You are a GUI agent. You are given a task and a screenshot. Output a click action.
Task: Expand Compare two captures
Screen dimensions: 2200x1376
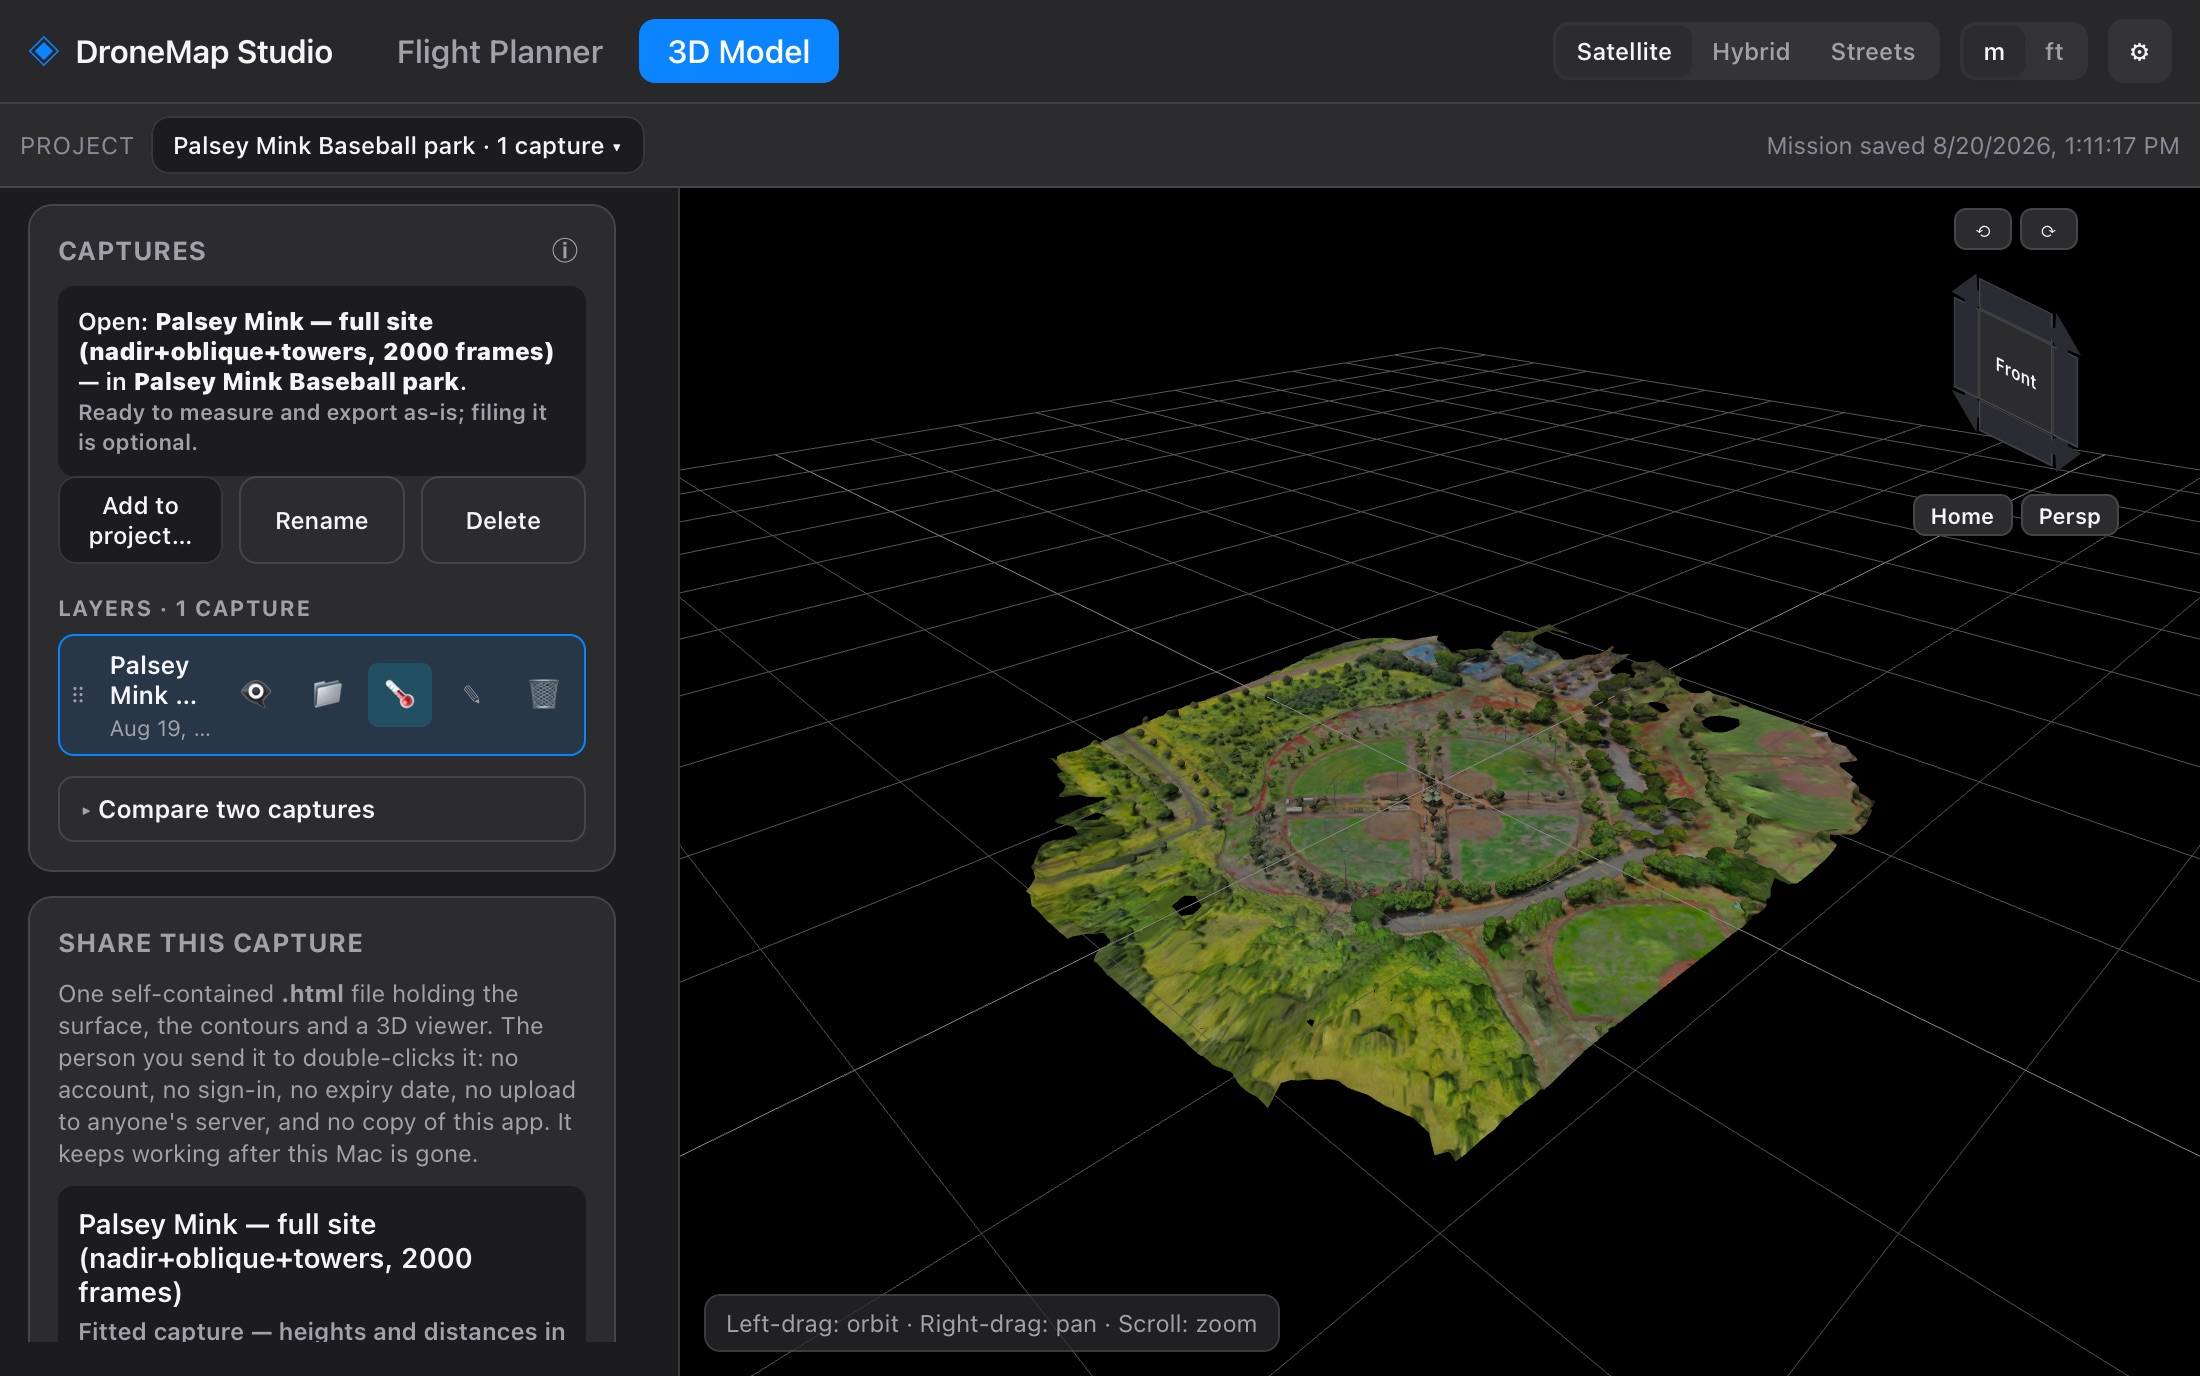click(322, 809)
